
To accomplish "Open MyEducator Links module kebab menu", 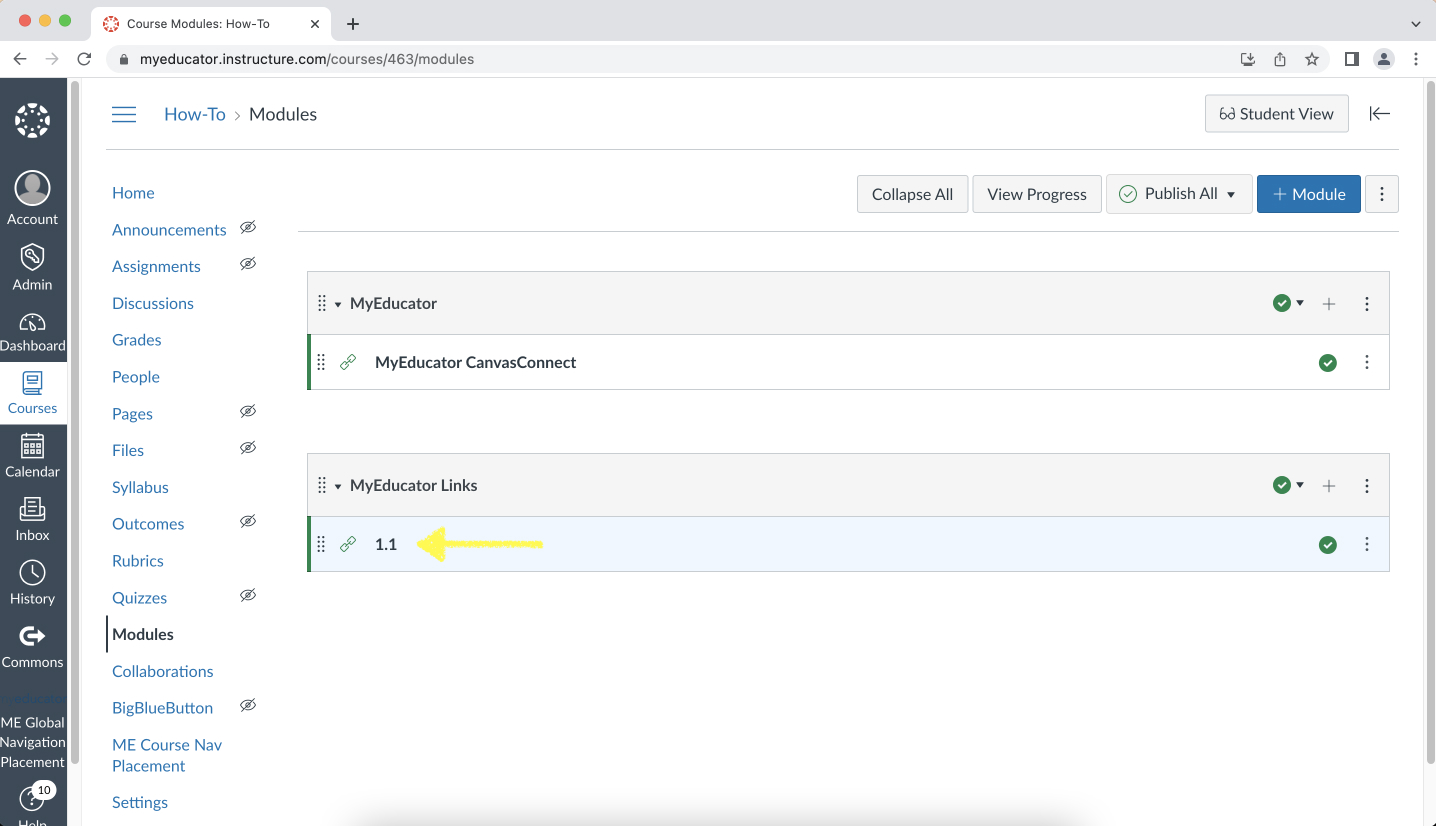I will (x=1367, y=486).
